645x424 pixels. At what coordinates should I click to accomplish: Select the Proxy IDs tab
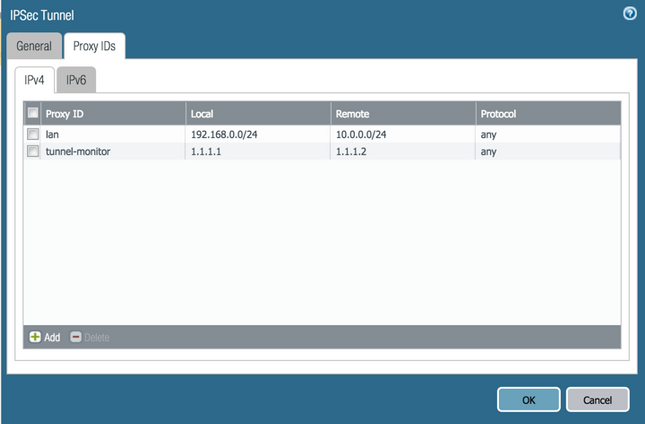tap(94, 46)
